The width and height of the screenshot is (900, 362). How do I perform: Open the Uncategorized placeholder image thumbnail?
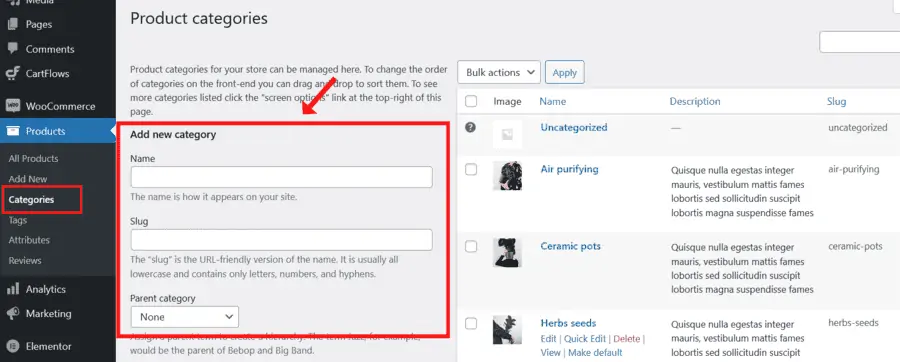point(507,135)
